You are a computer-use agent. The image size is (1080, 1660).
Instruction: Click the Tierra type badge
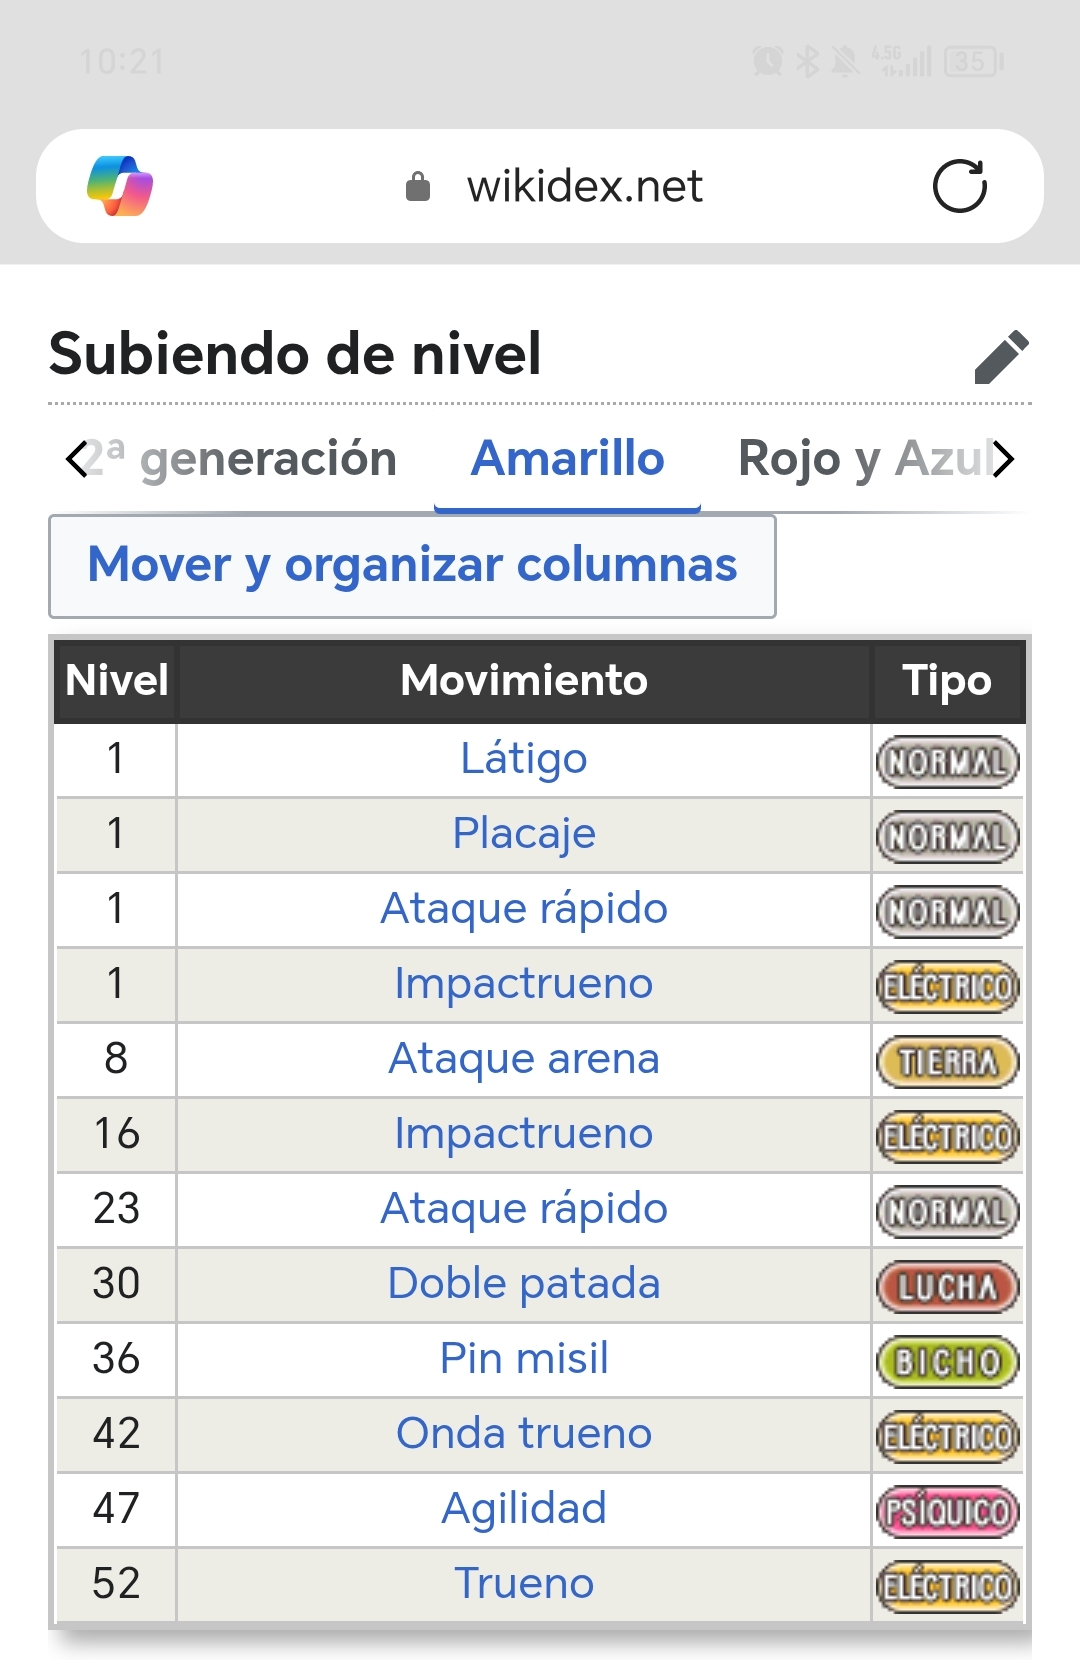(x=947, y=1062)
